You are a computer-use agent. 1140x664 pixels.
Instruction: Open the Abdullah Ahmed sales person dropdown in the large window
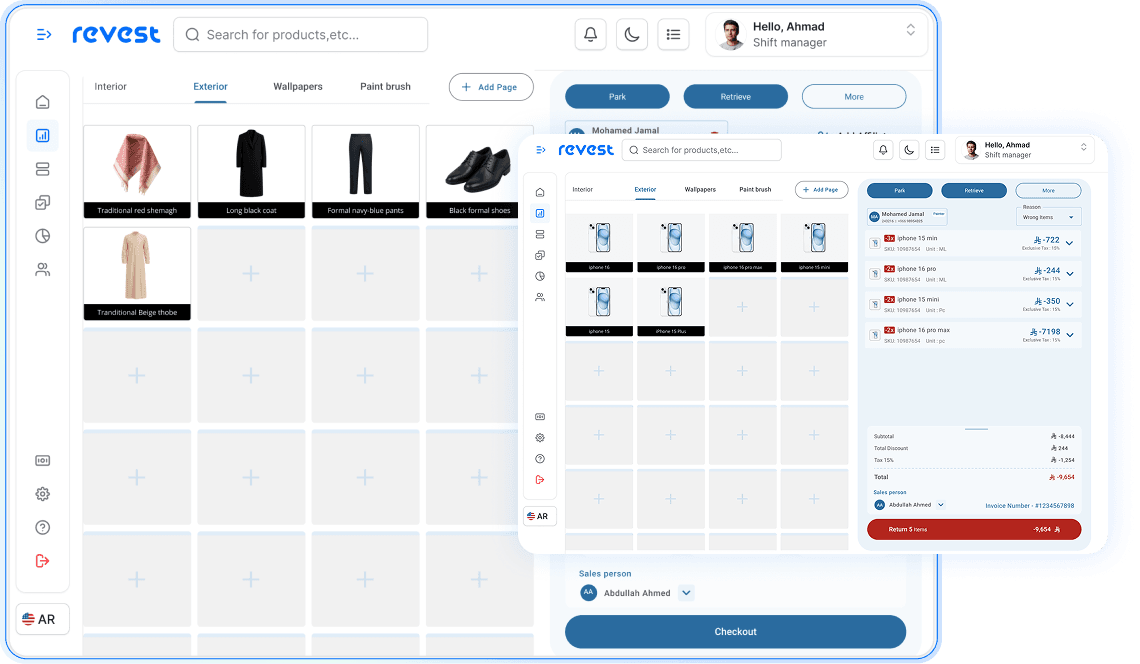686,593
